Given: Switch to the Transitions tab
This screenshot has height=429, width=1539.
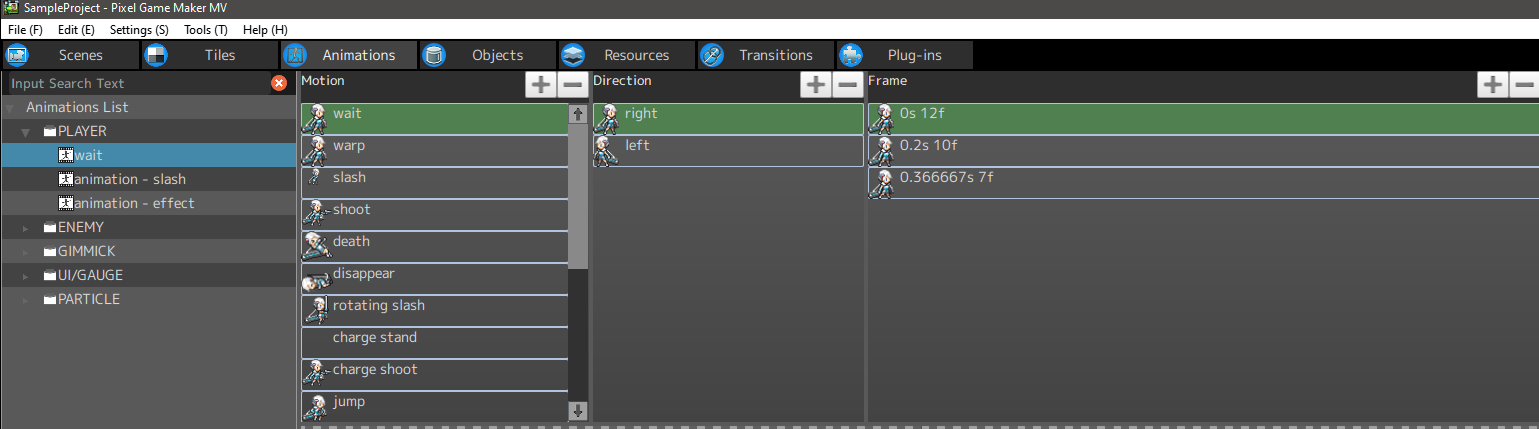Looking at the screenshot, I should click(x=764, y=55).
